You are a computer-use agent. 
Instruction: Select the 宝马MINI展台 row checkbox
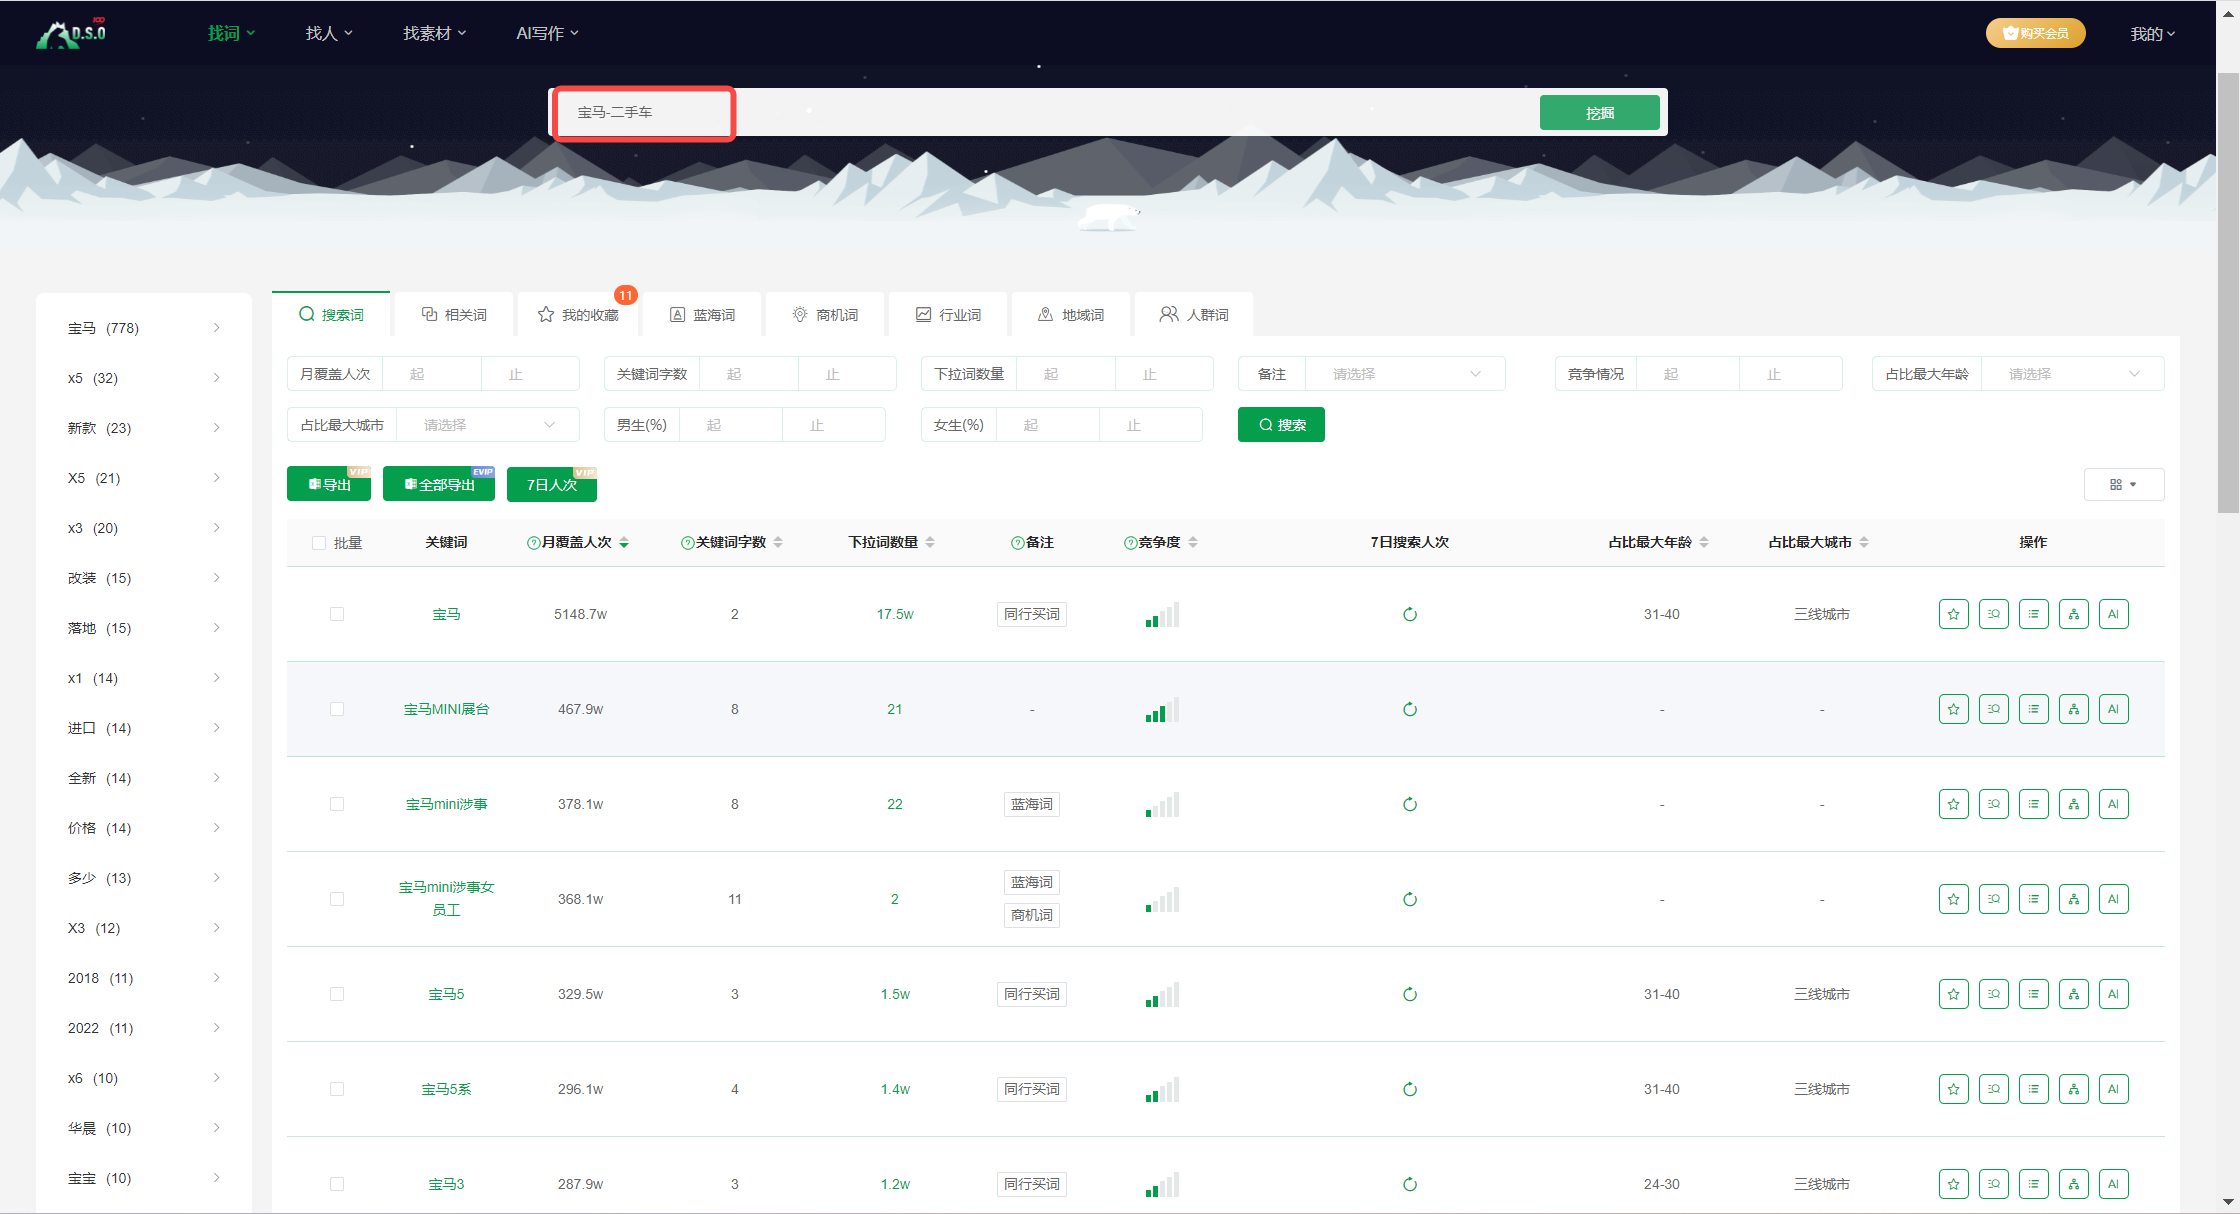tap(337, 709)
